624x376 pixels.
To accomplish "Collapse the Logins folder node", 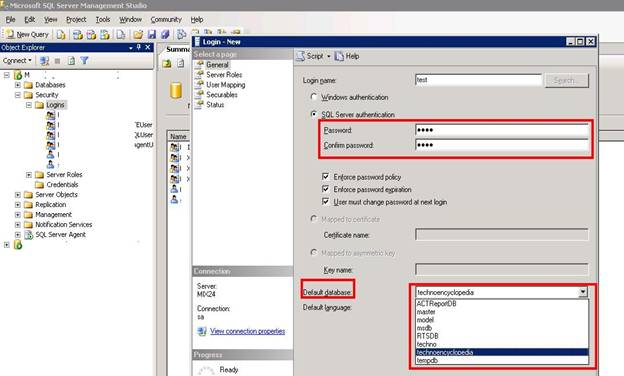I will pyautogui.click(x=29, y=105).
